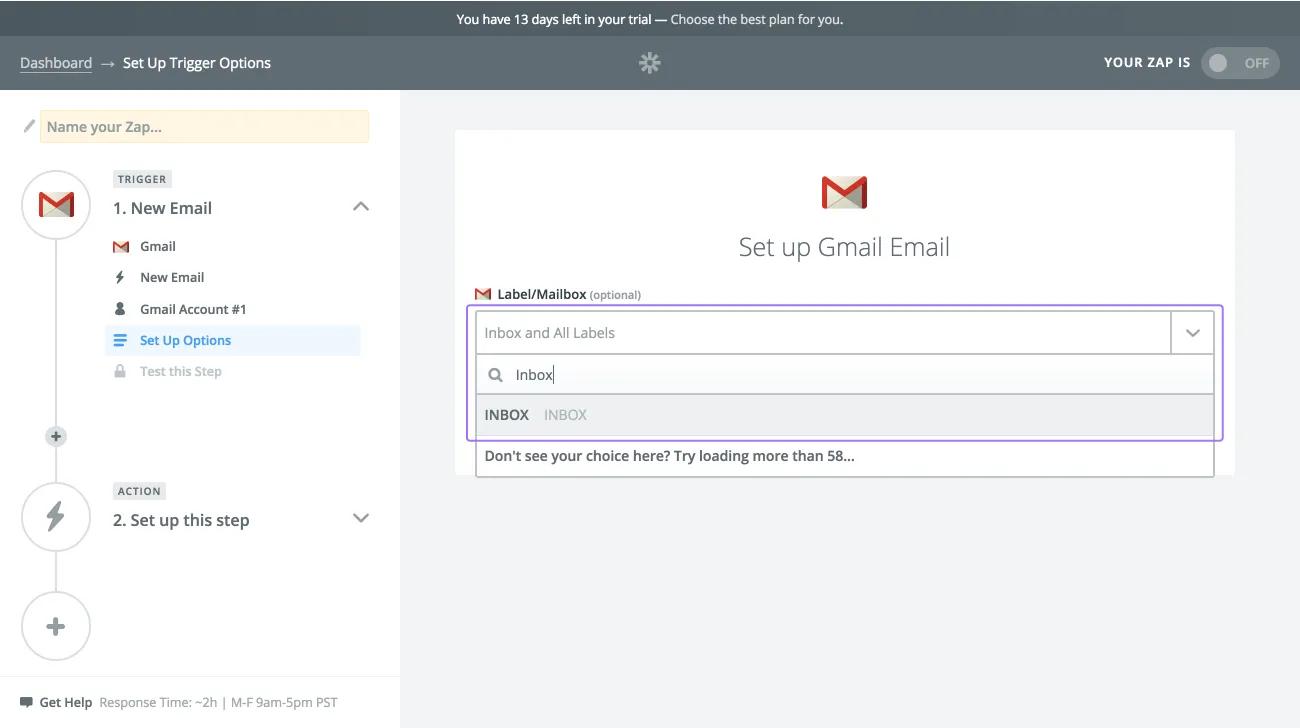Click the Gmail trigger circle icon
Screen dimensions: 1300x728
(56, 205)
